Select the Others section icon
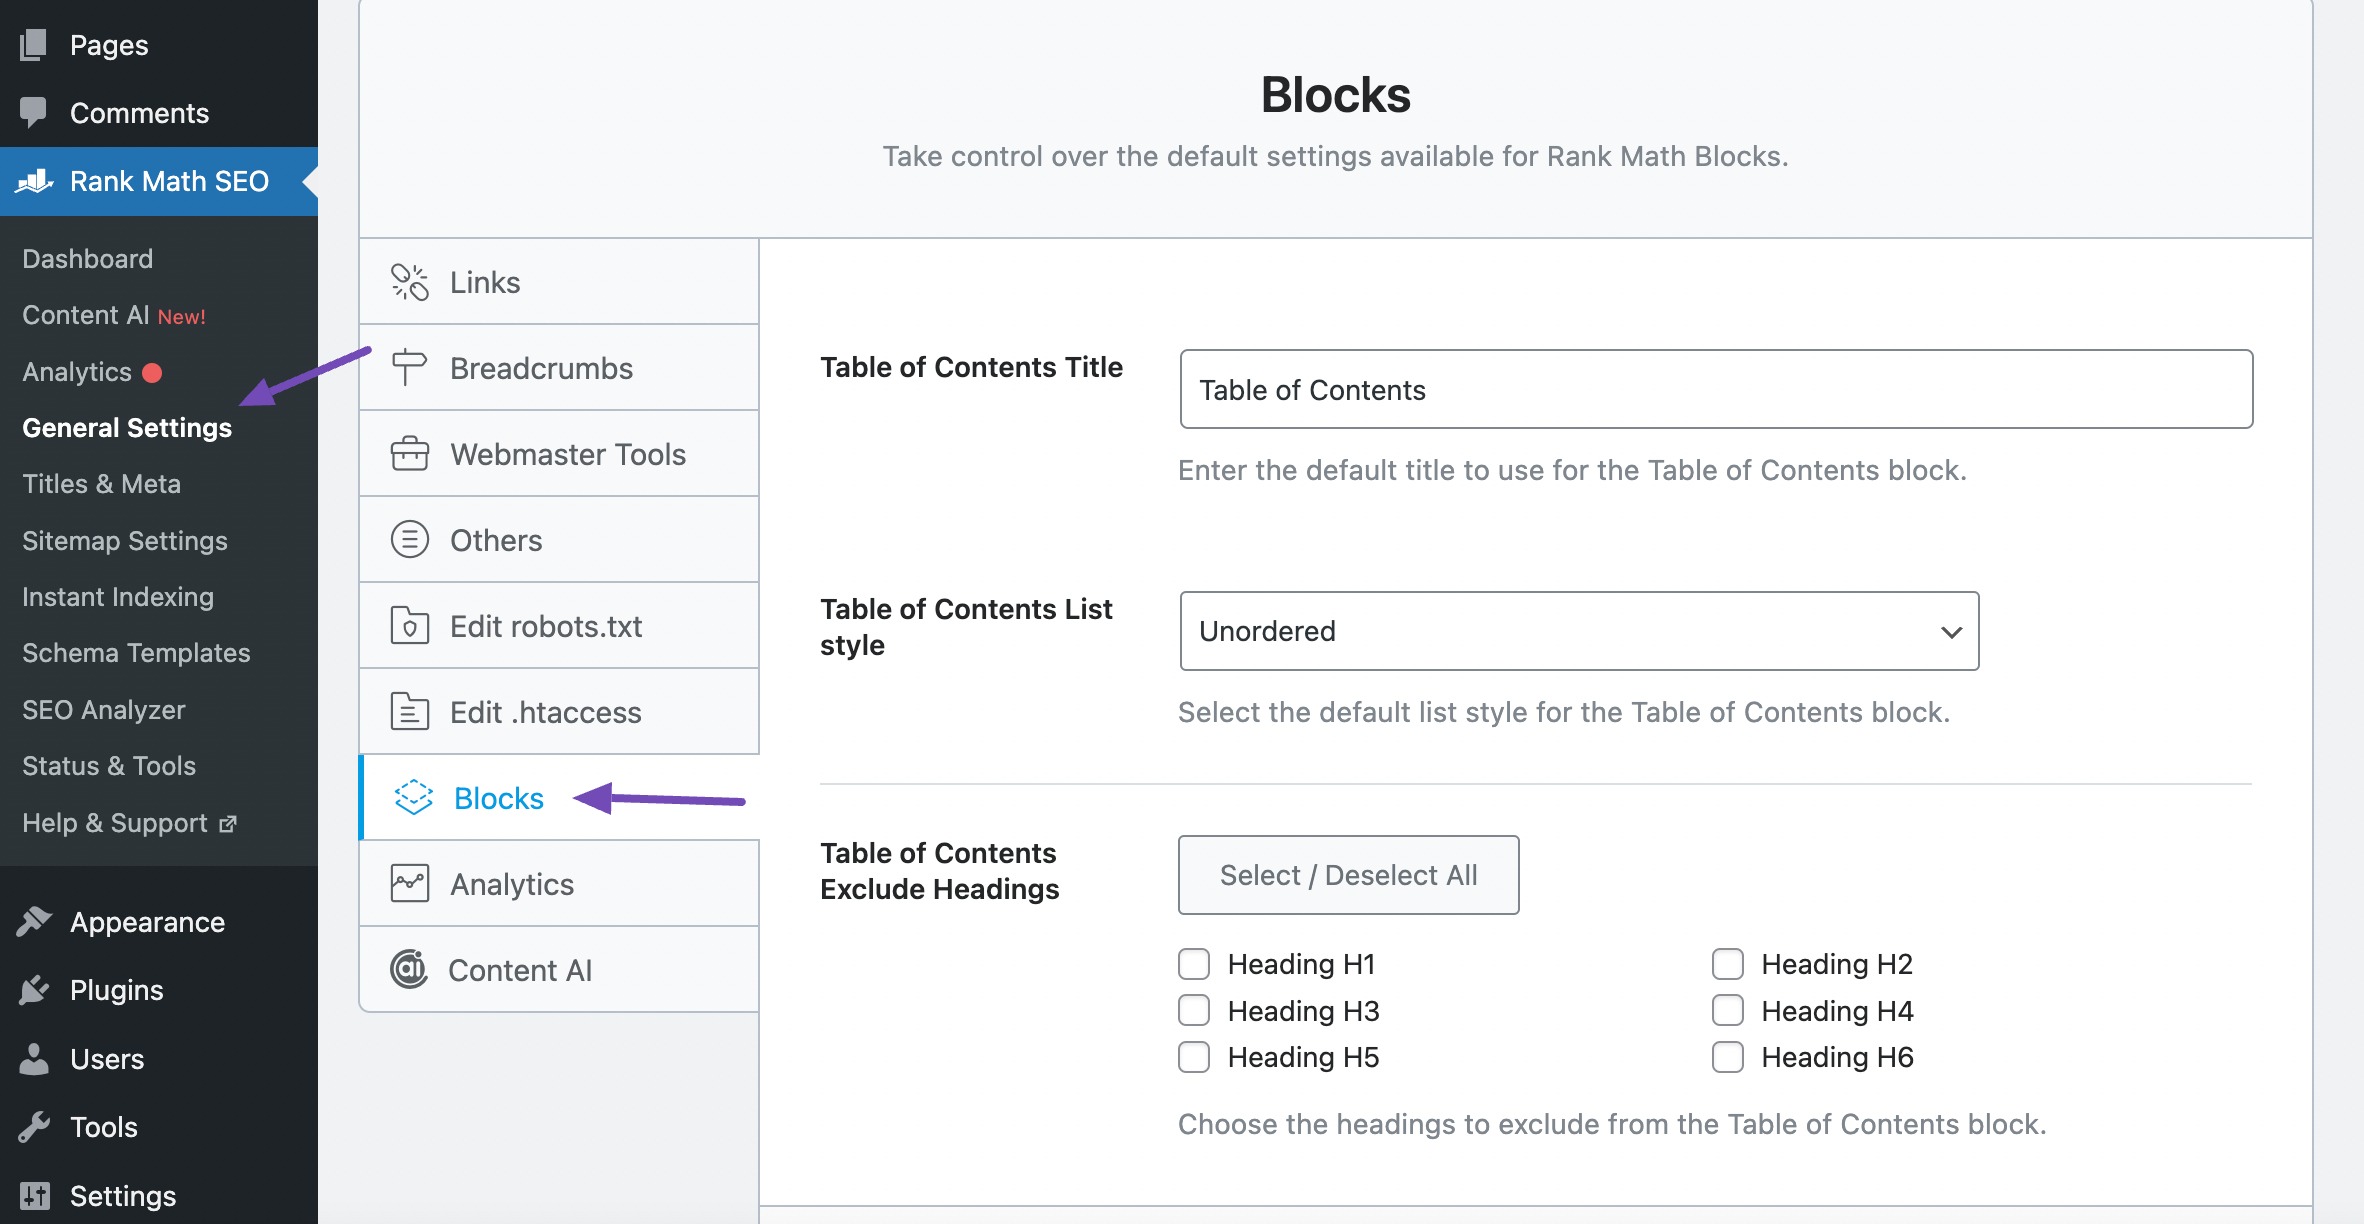Screen dimensions: 2364x1224 [409, 539]
